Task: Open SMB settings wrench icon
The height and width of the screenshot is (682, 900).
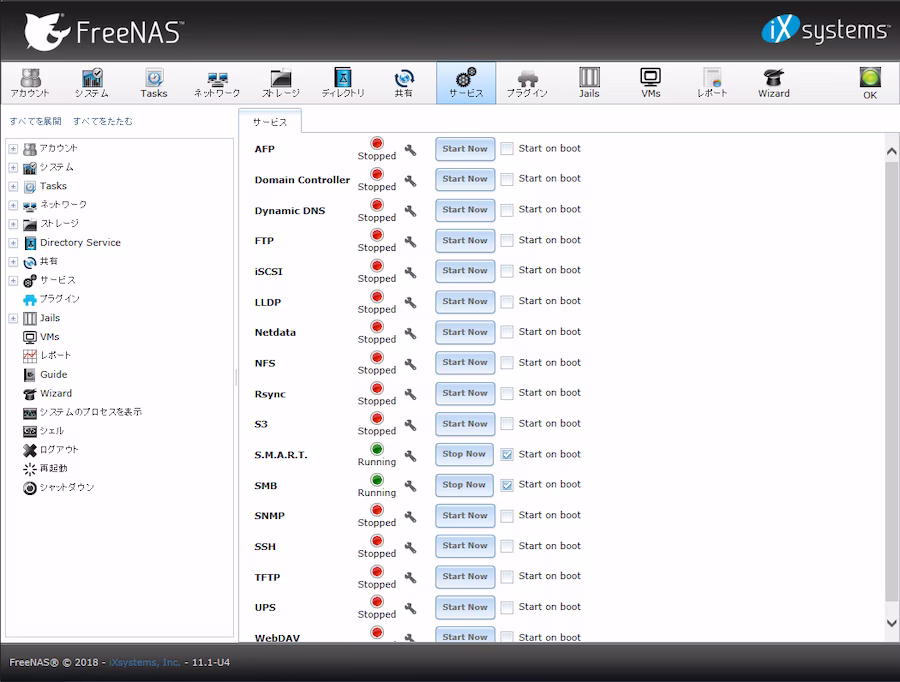Action: click(410, 486)
